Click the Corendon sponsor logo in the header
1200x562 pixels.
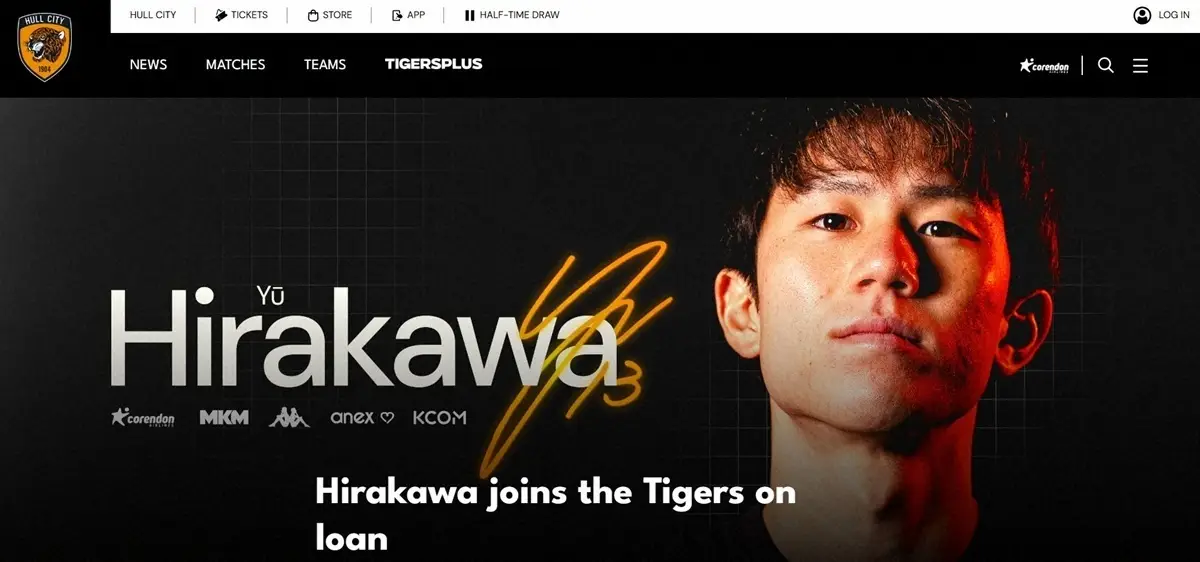coord(1044,66)
